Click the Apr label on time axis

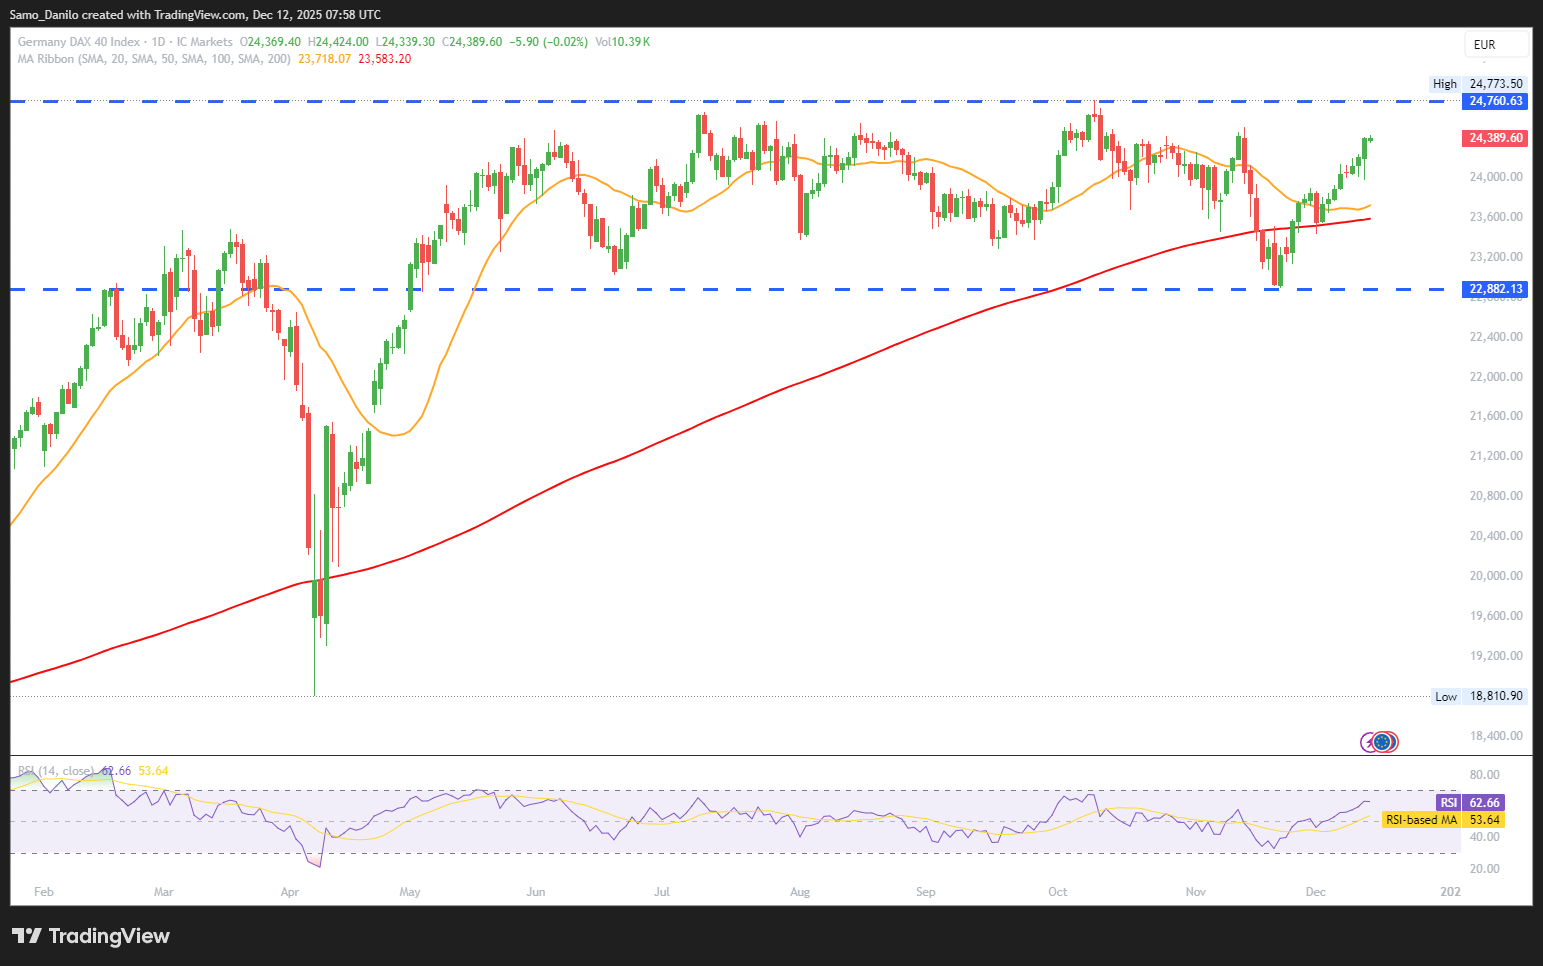pos(290,892)
